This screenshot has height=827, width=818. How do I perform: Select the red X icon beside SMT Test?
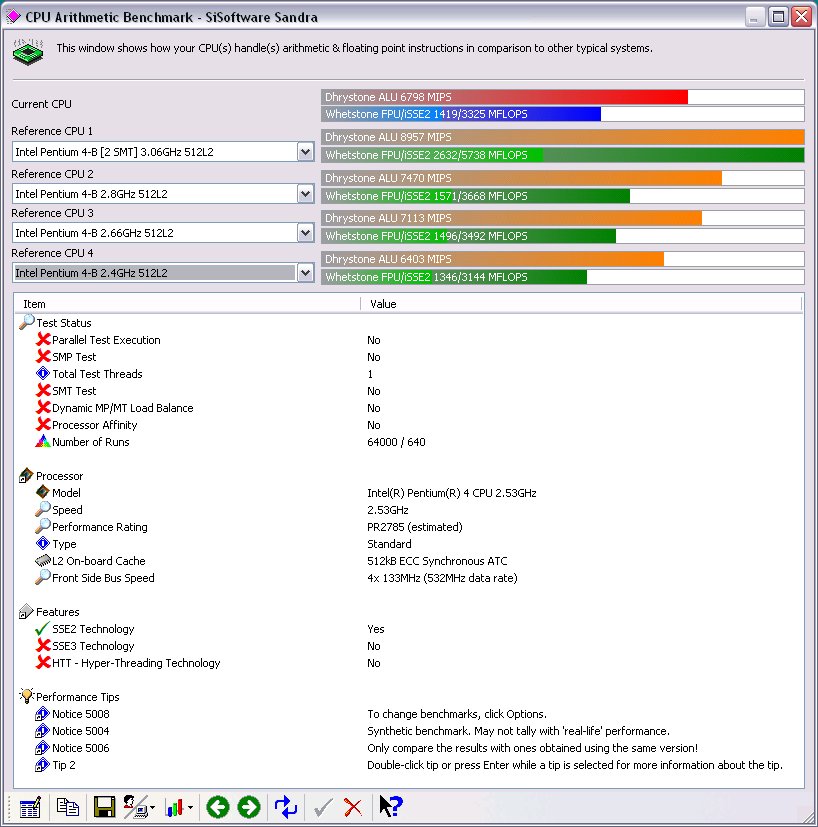pos(43,391)
